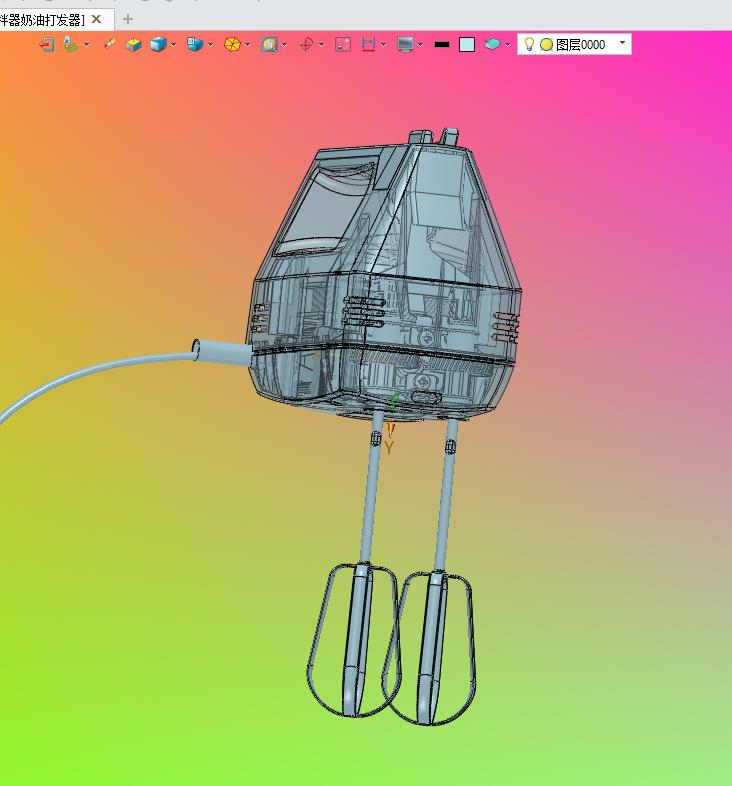Activate the zoom magnifier tool icon
The image size is (732, 786).
pyautogui.click(x=269, y=44)
